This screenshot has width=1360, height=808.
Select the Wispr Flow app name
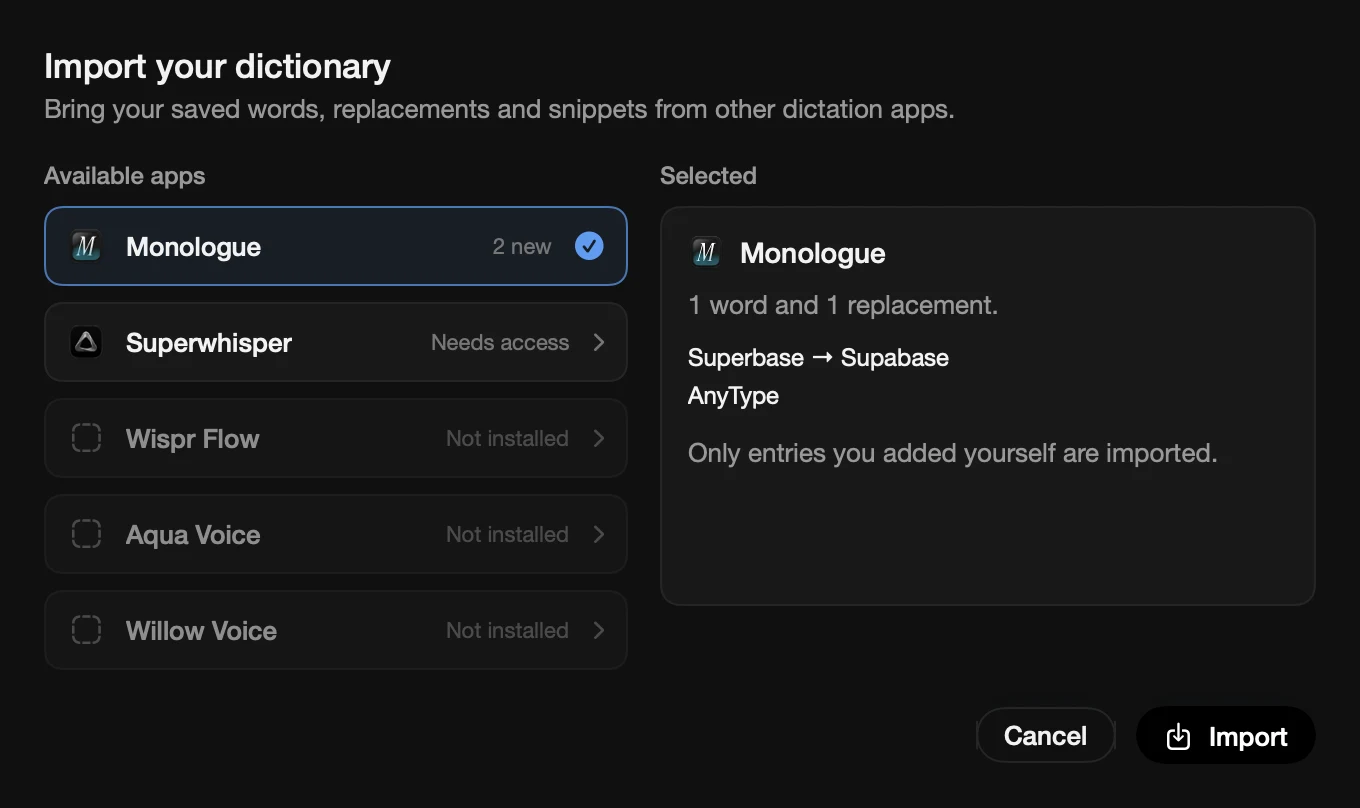coord(193,439)
